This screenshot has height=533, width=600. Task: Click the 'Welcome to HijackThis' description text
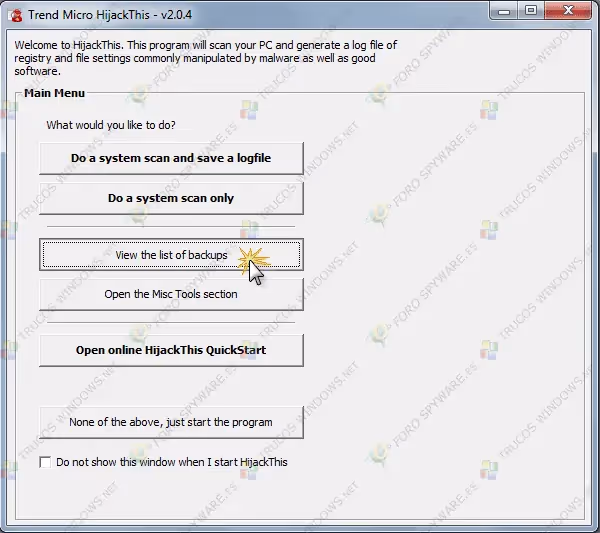tap(206, 58)
